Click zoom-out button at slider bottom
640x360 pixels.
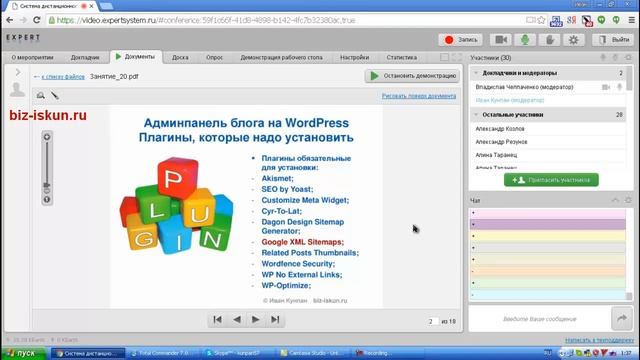click(x=47, y=200)
